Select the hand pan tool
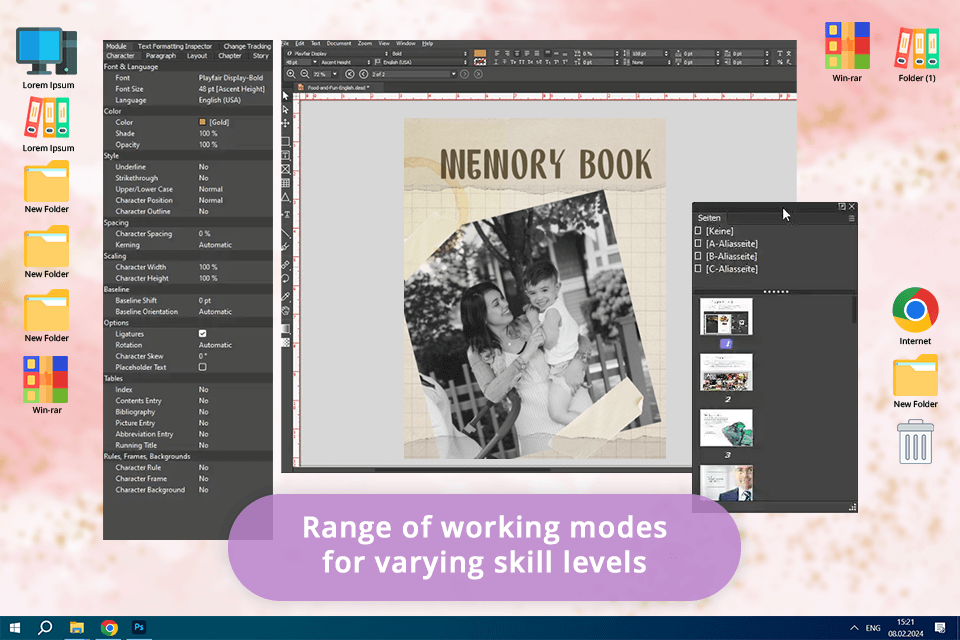Image resolution: width=960 pixels, height=640 pixels. point(285,311)
